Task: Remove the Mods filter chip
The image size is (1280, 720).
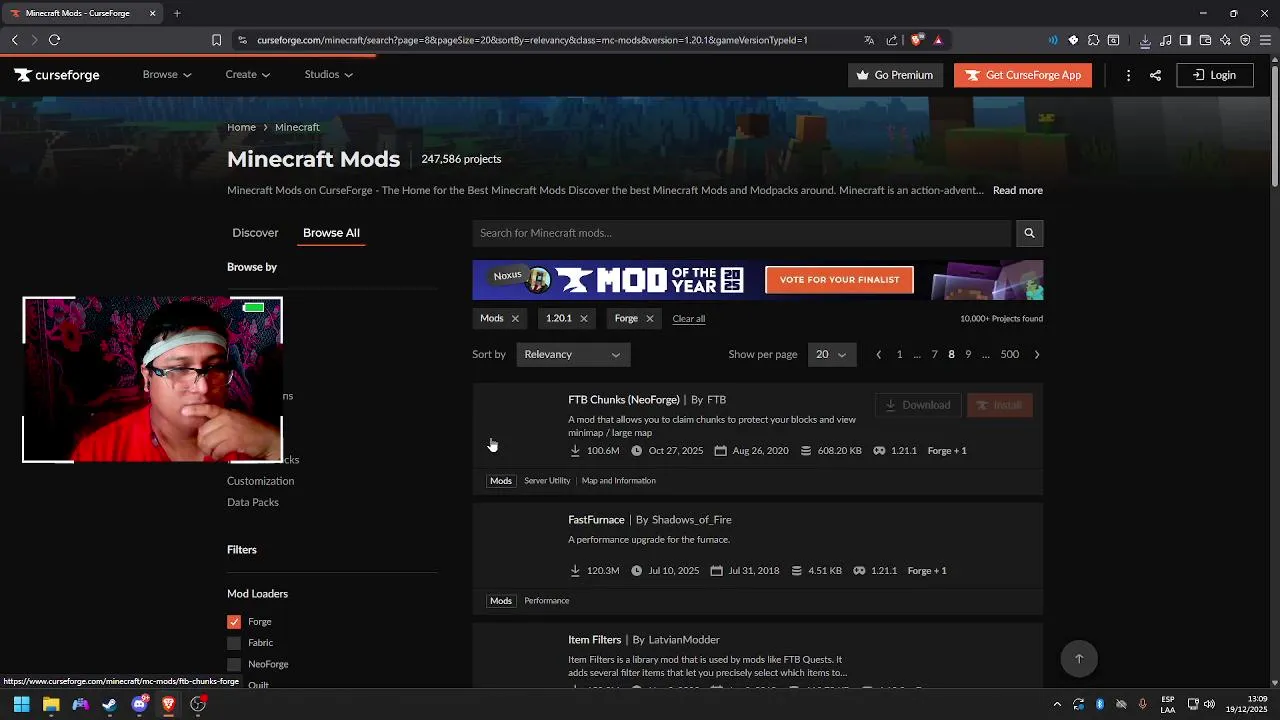Action: coord(515,319)
